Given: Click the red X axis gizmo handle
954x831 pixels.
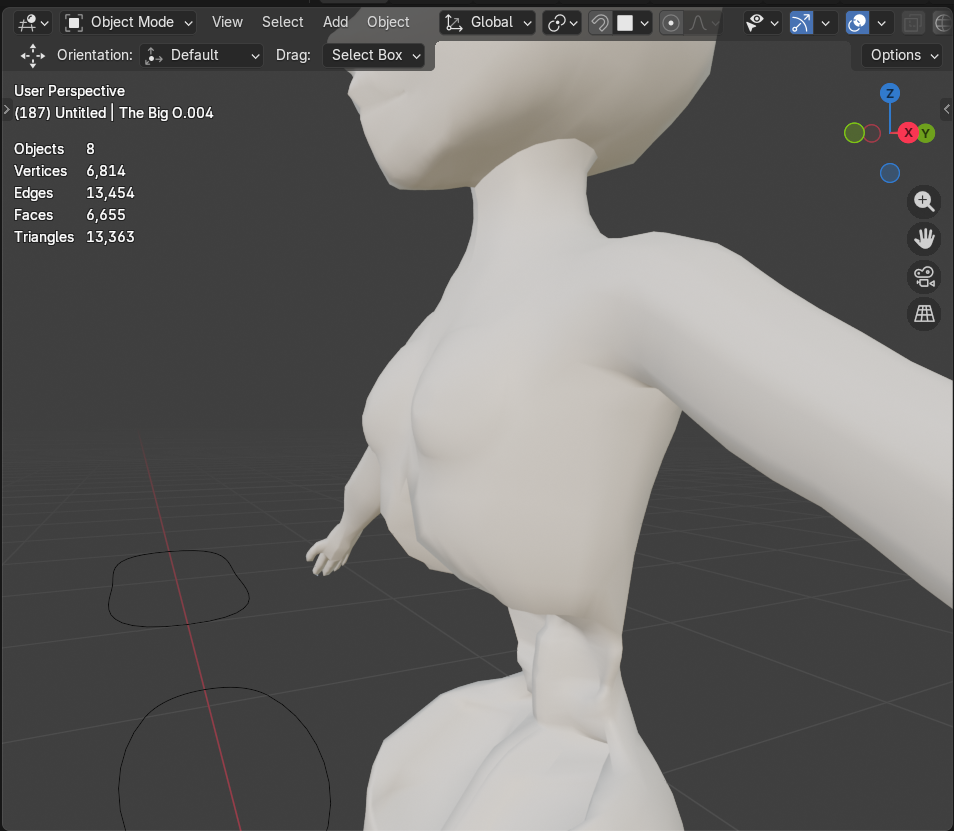Looking at the screenshot, I should pyautogui.click(x=908, y=133).
